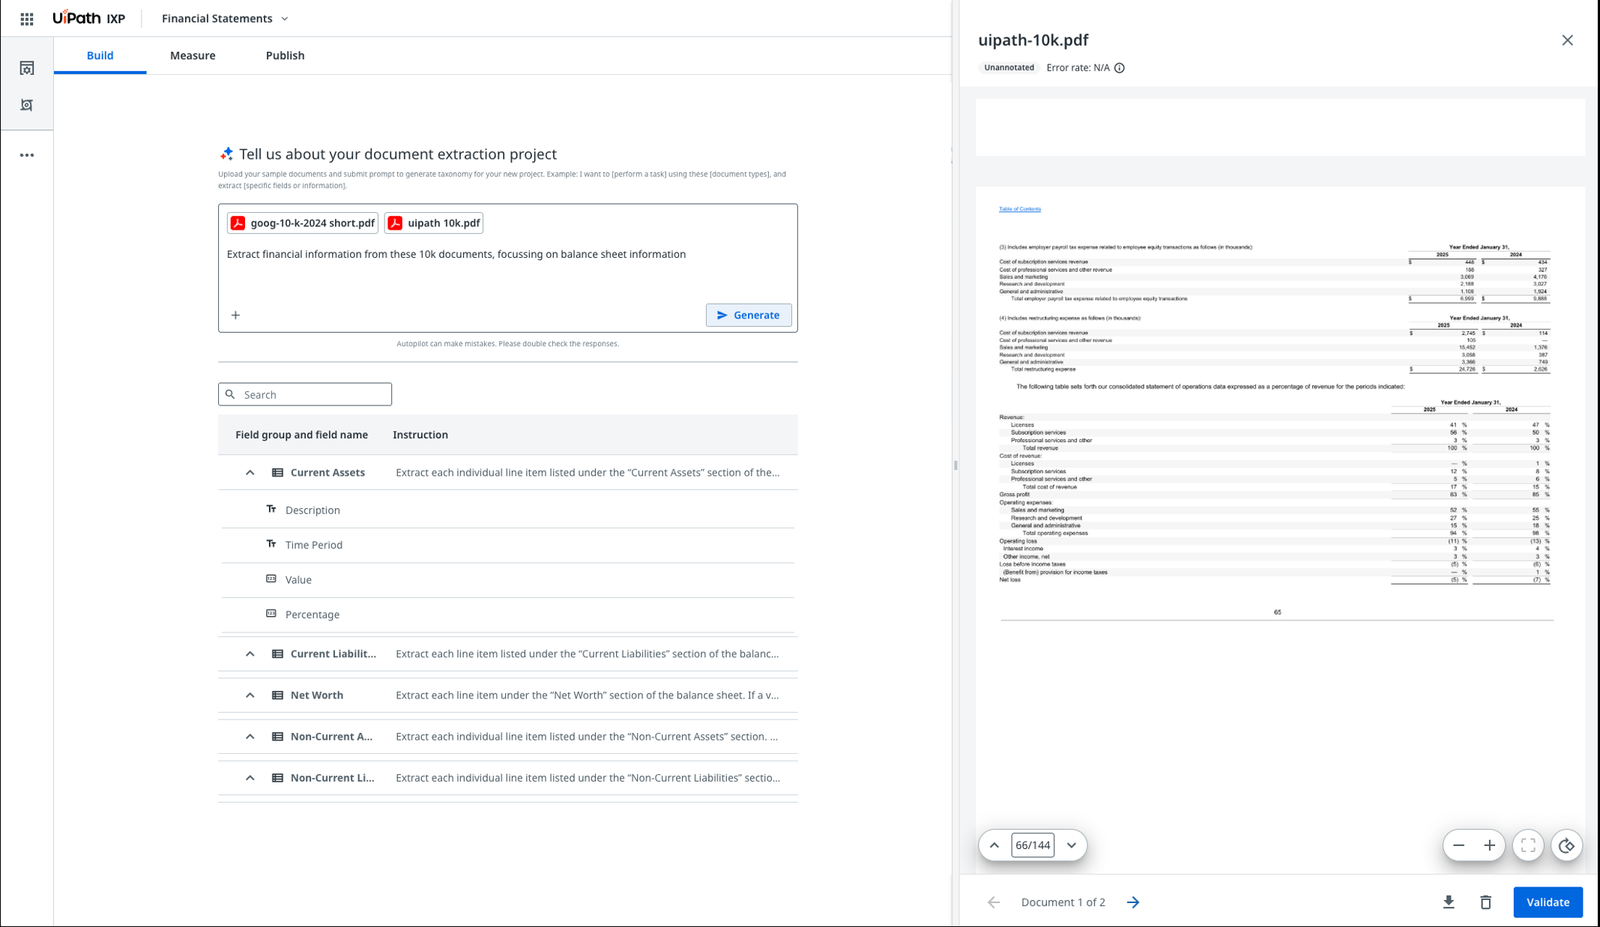This screenshot has width=1600, height=927.
Task: Close the uipath-10k.pdf preview panel
Action: [x=1567, y=40]
